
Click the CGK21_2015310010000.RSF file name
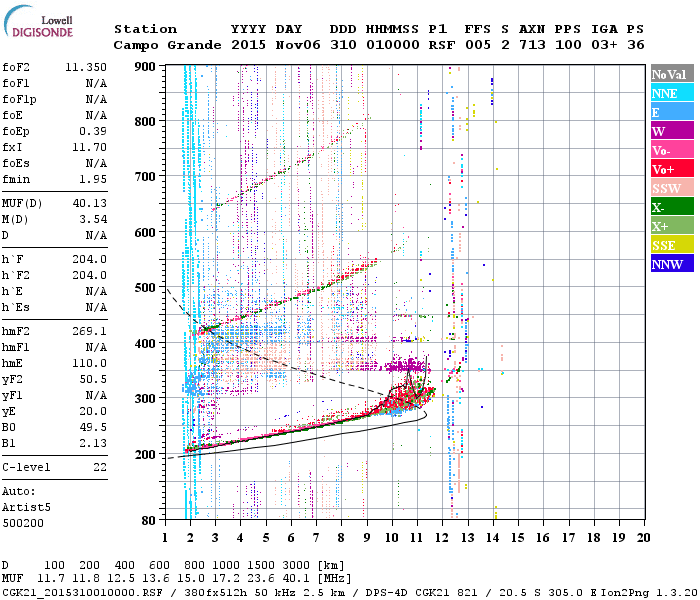point(82,593)
